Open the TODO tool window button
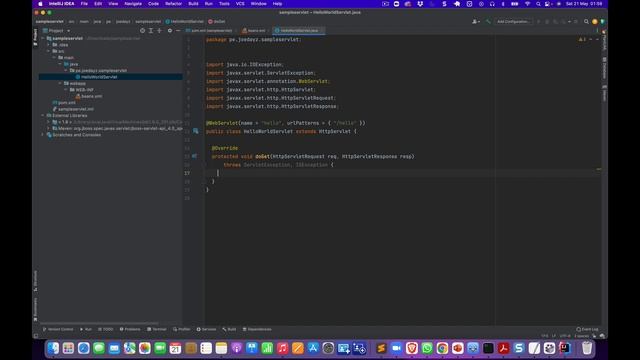Image resolution: width=640 pixels, height=360 pixels. 106,329
